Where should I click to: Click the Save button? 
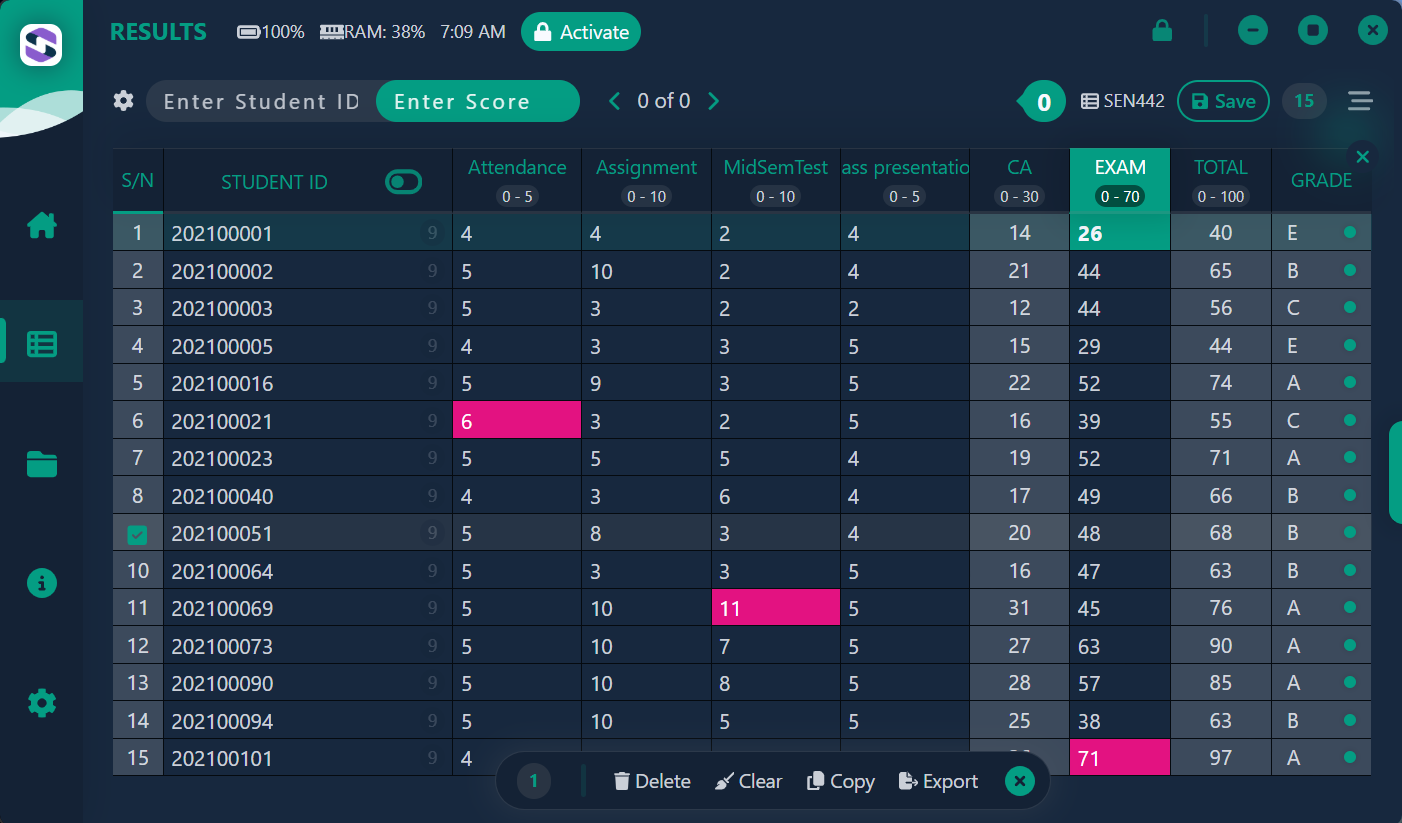pos(1223,101)
